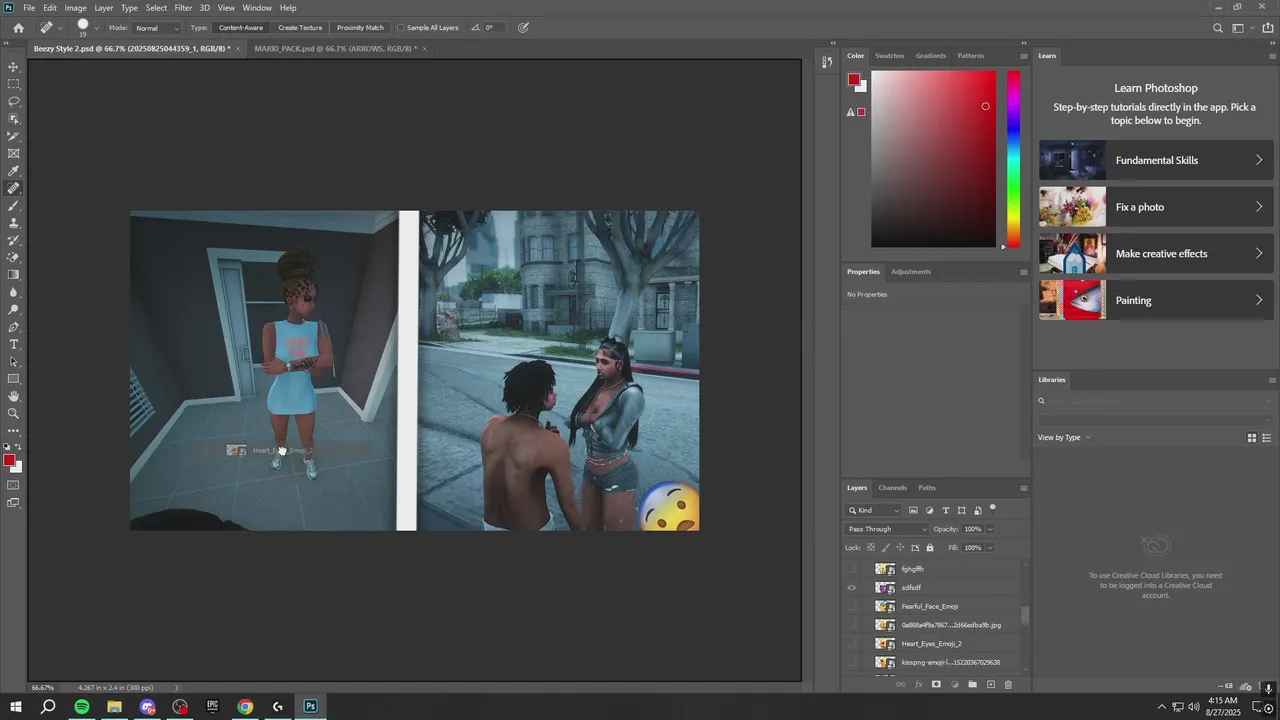Select the Zoom tool
The width and height of the screenshot is (1280, 720).
(14, 413)
